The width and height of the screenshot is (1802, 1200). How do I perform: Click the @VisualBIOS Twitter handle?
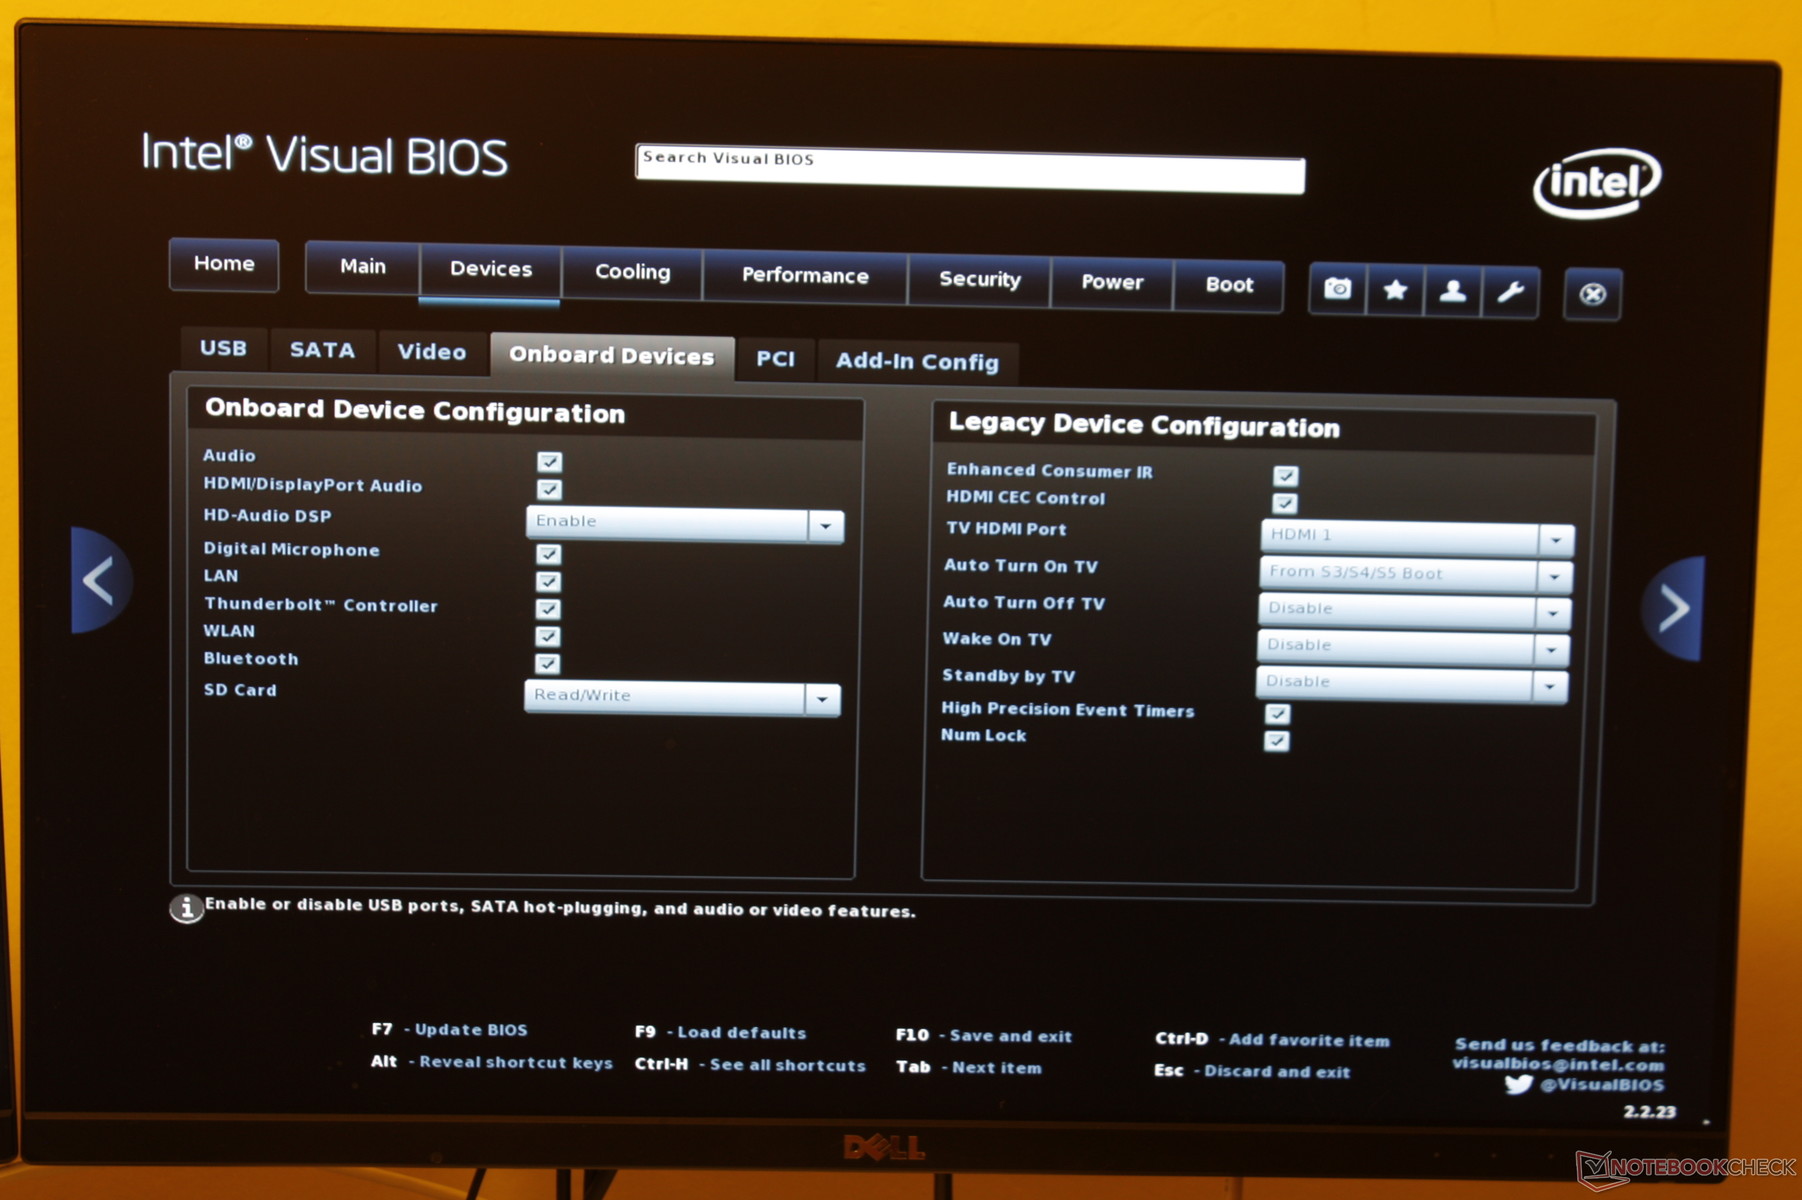[x=1602, y=1085]
